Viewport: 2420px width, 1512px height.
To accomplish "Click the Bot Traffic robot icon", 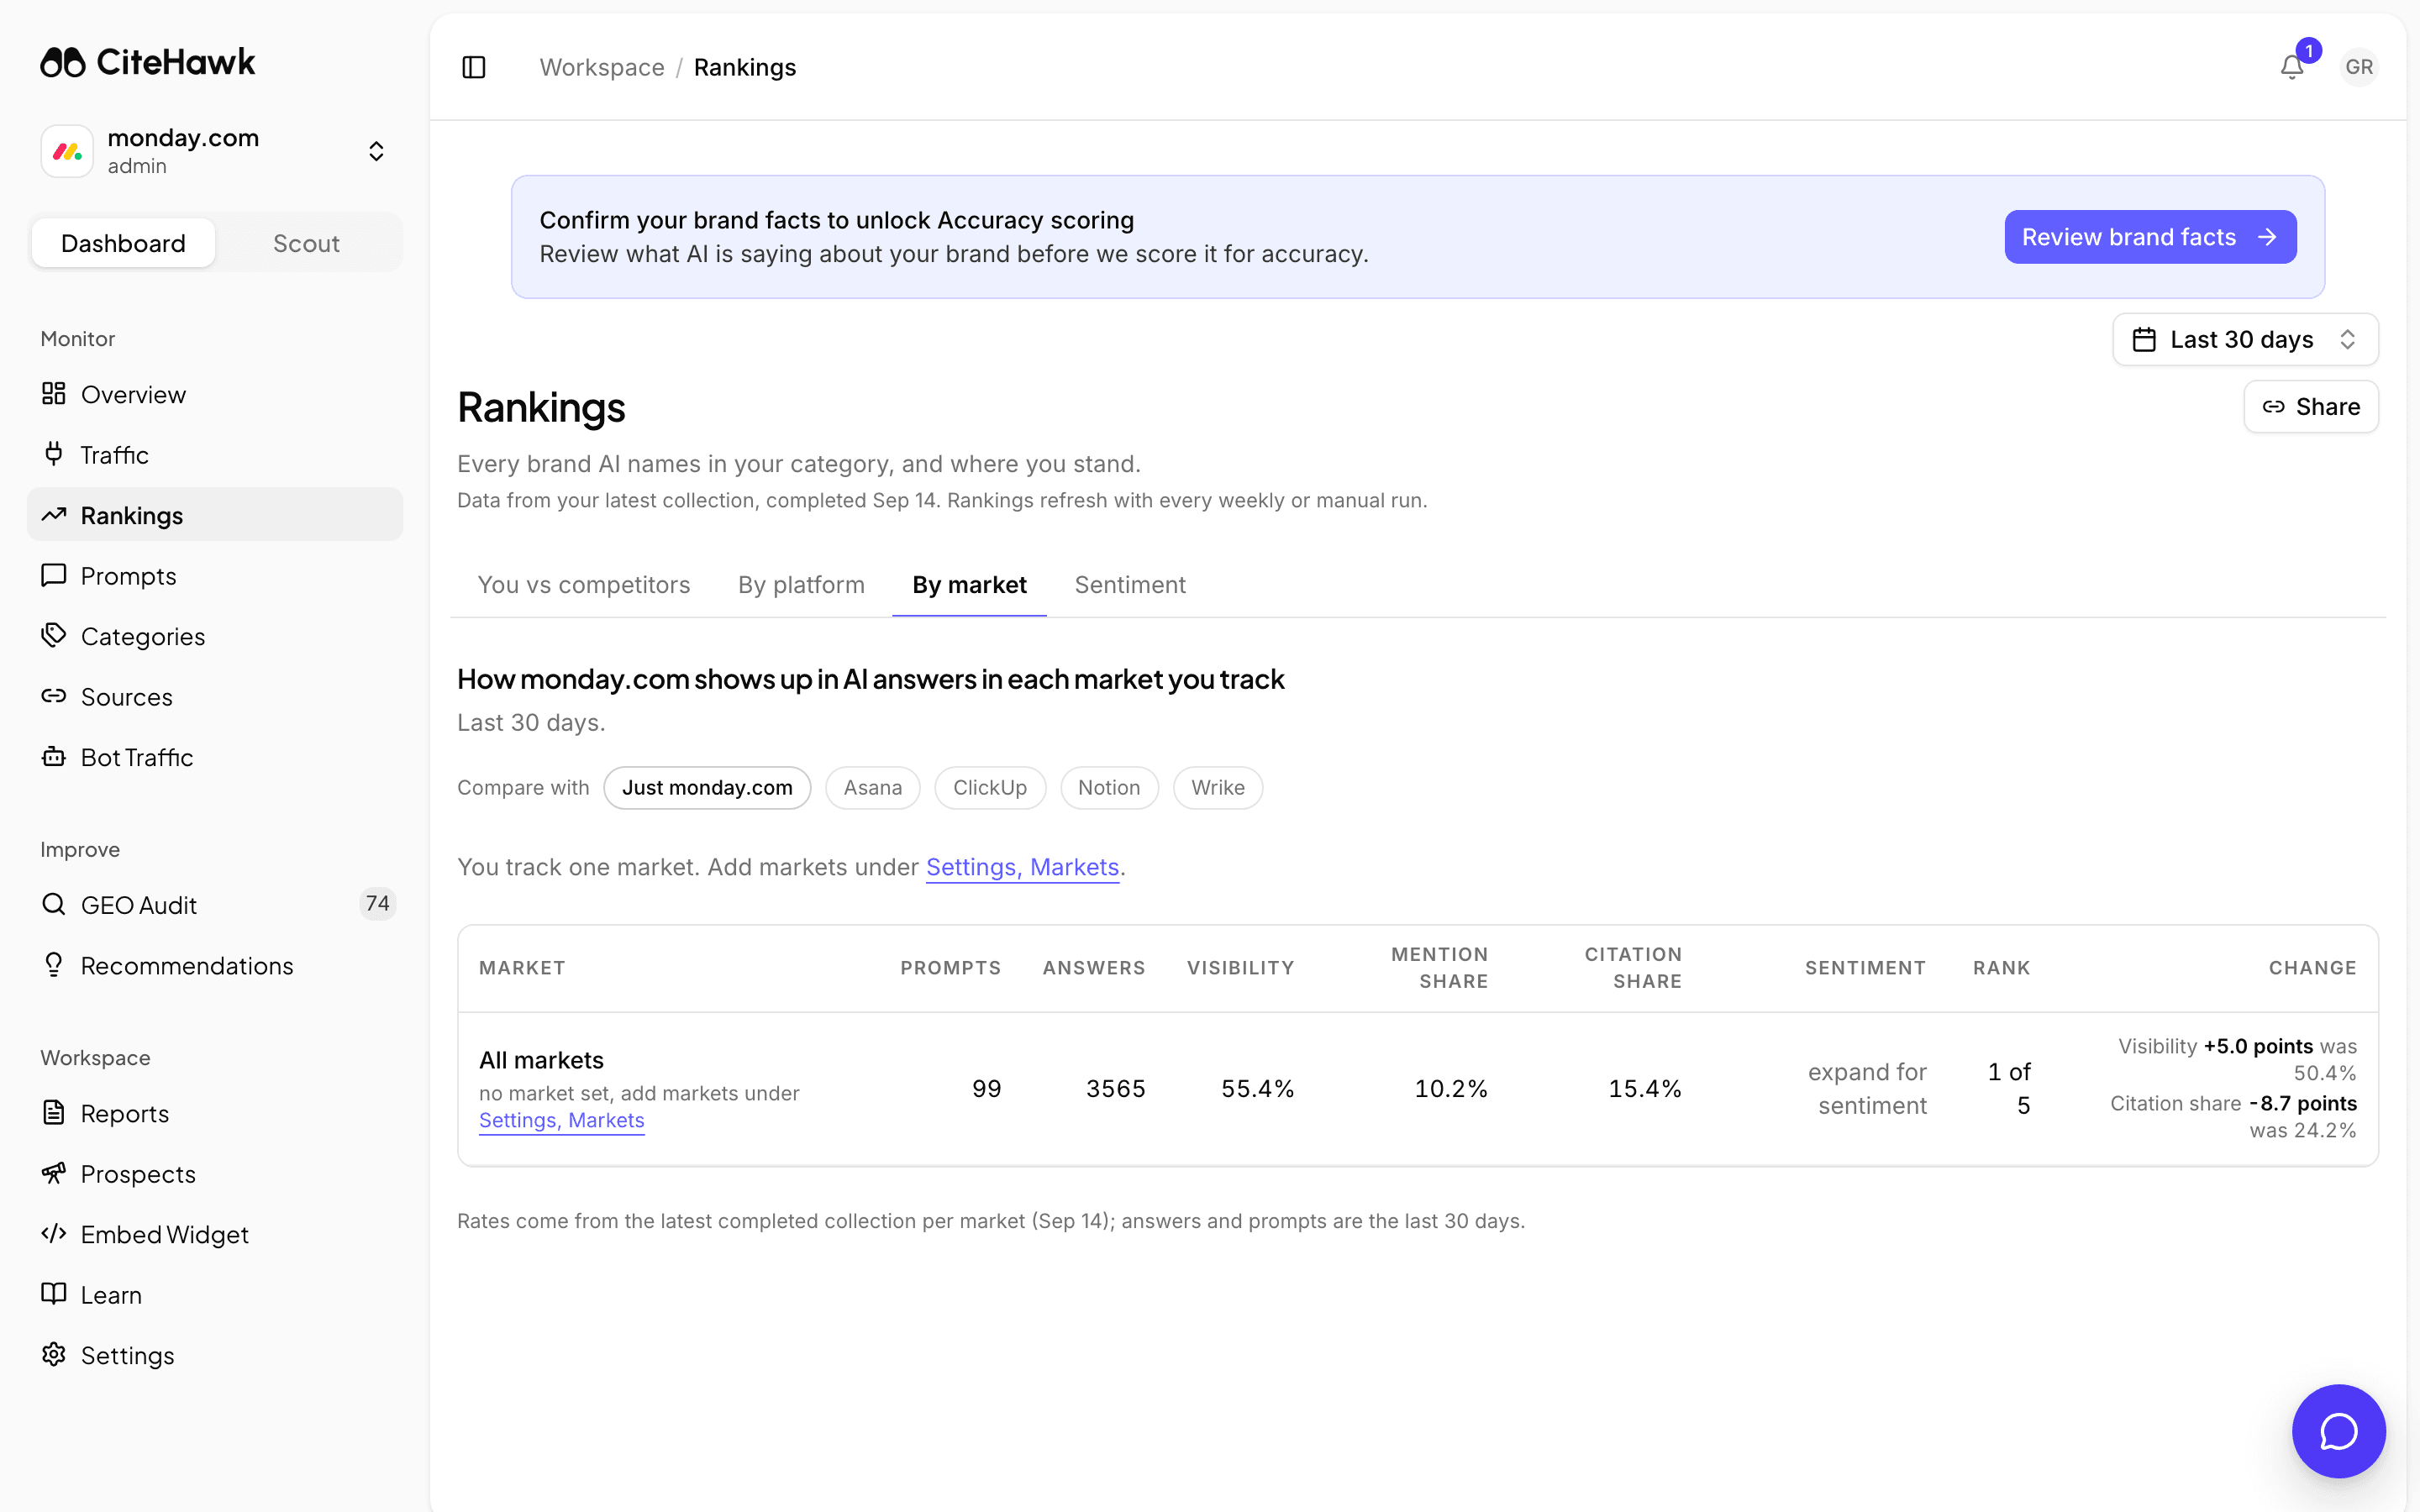I will tap(54, 757).
